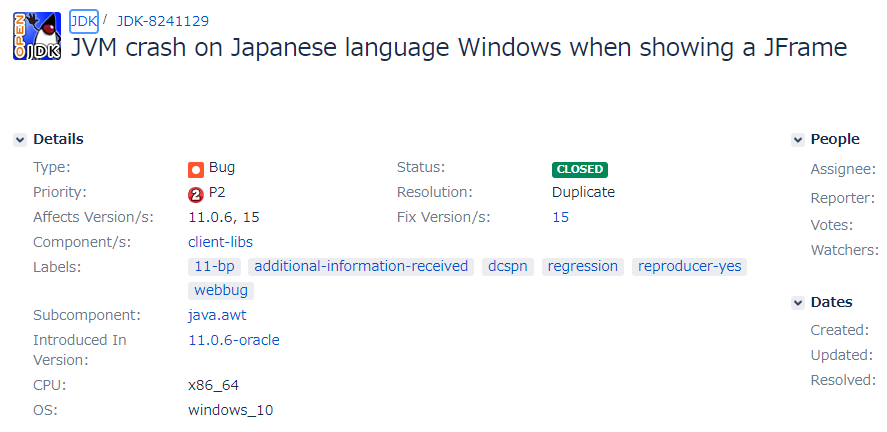Select the regression label
887x432 pixels.
[x=583, y=266]
